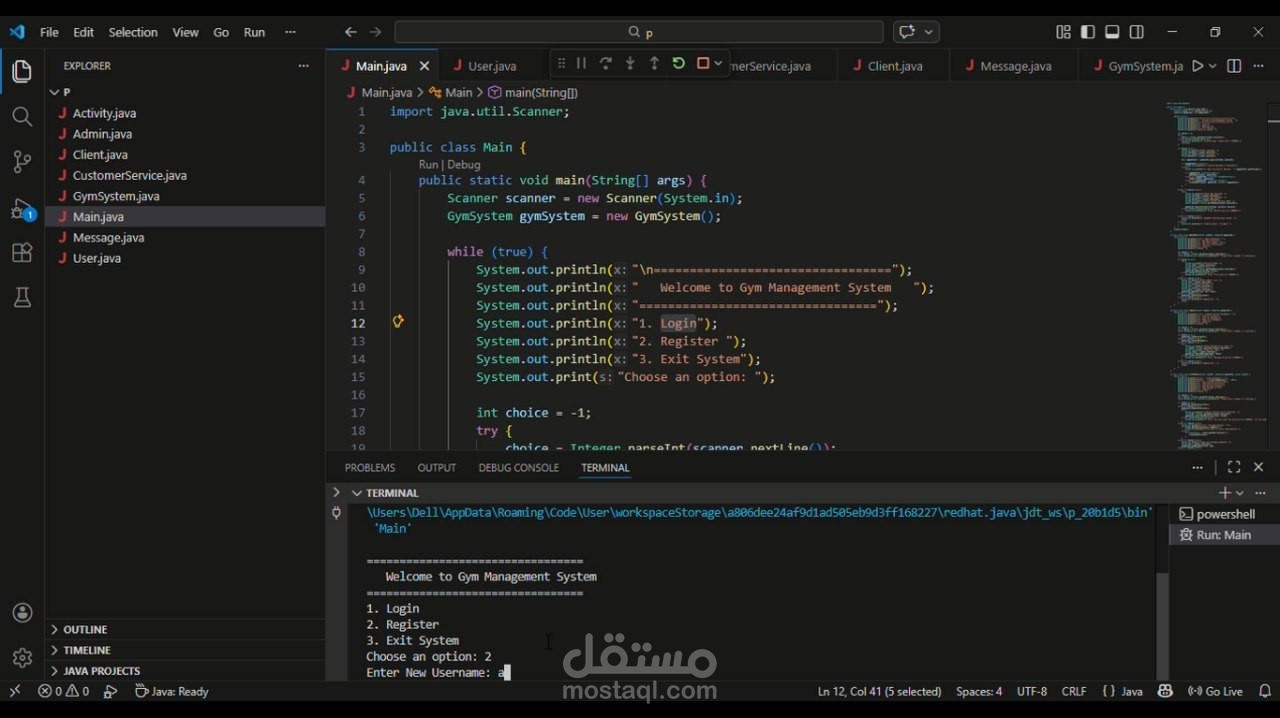Screen dimensions: 1280x718
Task: Stop the debug session
Action: pos(703,63)
